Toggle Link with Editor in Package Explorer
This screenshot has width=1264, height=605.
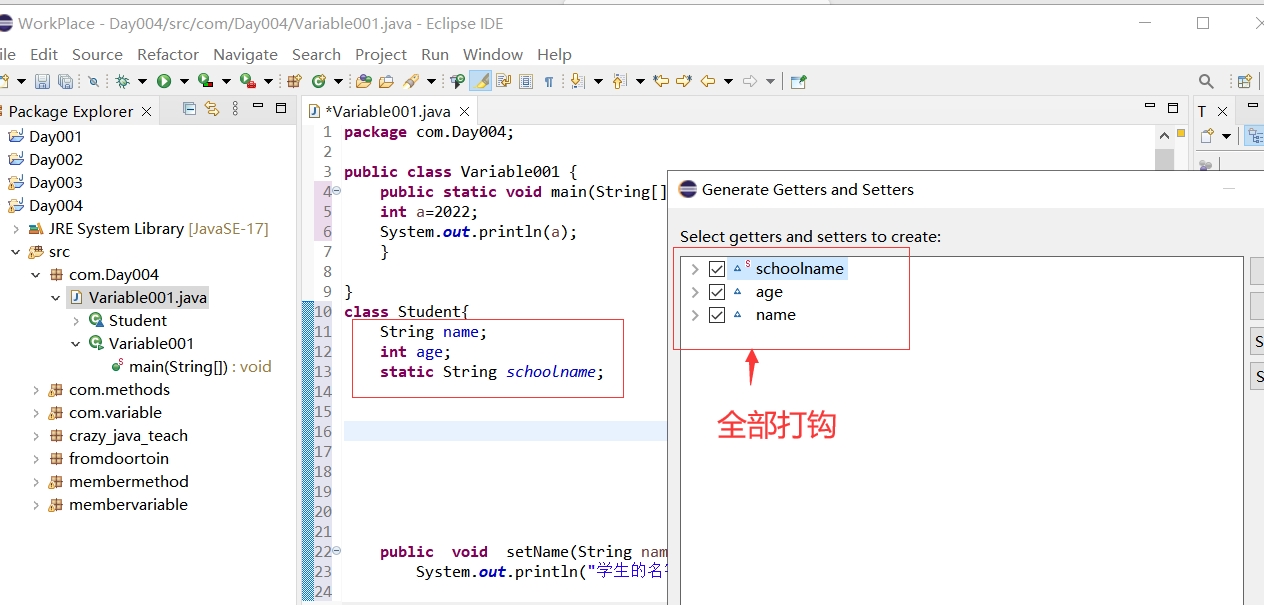[212, 111]
